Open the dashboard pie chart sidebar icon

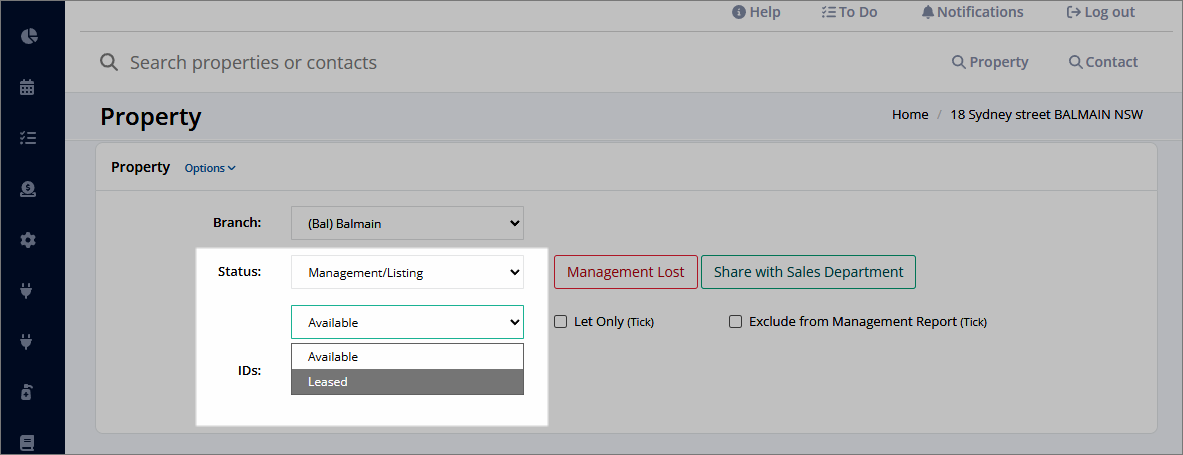click(29, 36)
